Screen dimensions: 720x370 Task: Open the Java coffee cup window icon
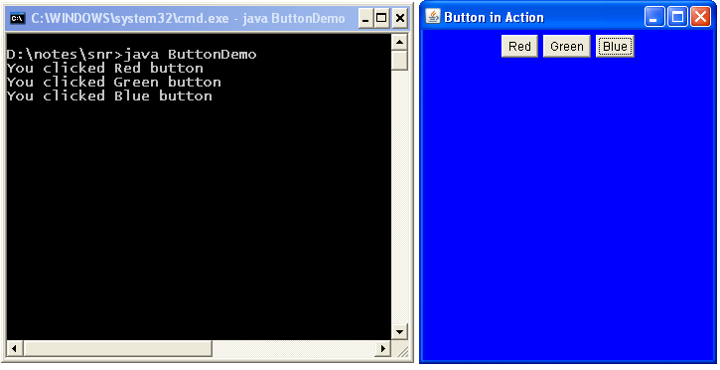(433, 17)
